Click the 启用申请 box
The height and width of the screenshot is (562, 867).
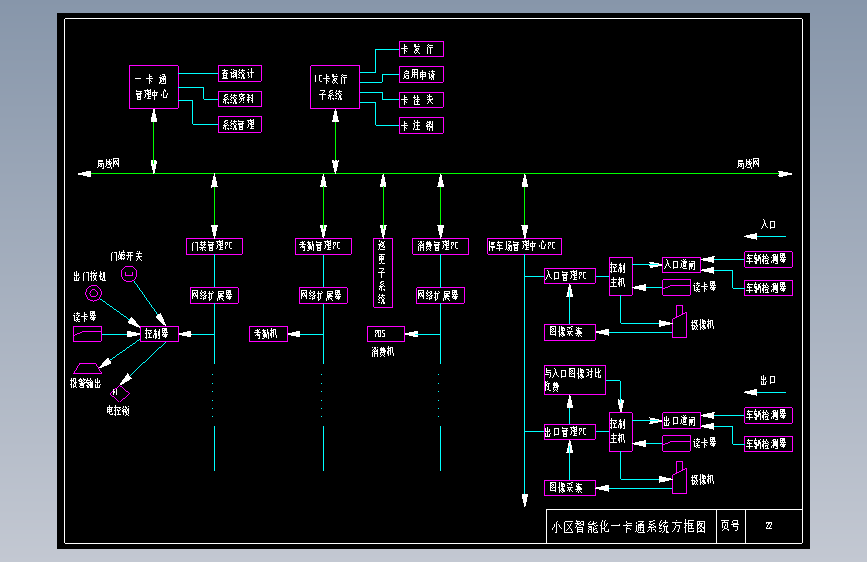coord(421,74)
